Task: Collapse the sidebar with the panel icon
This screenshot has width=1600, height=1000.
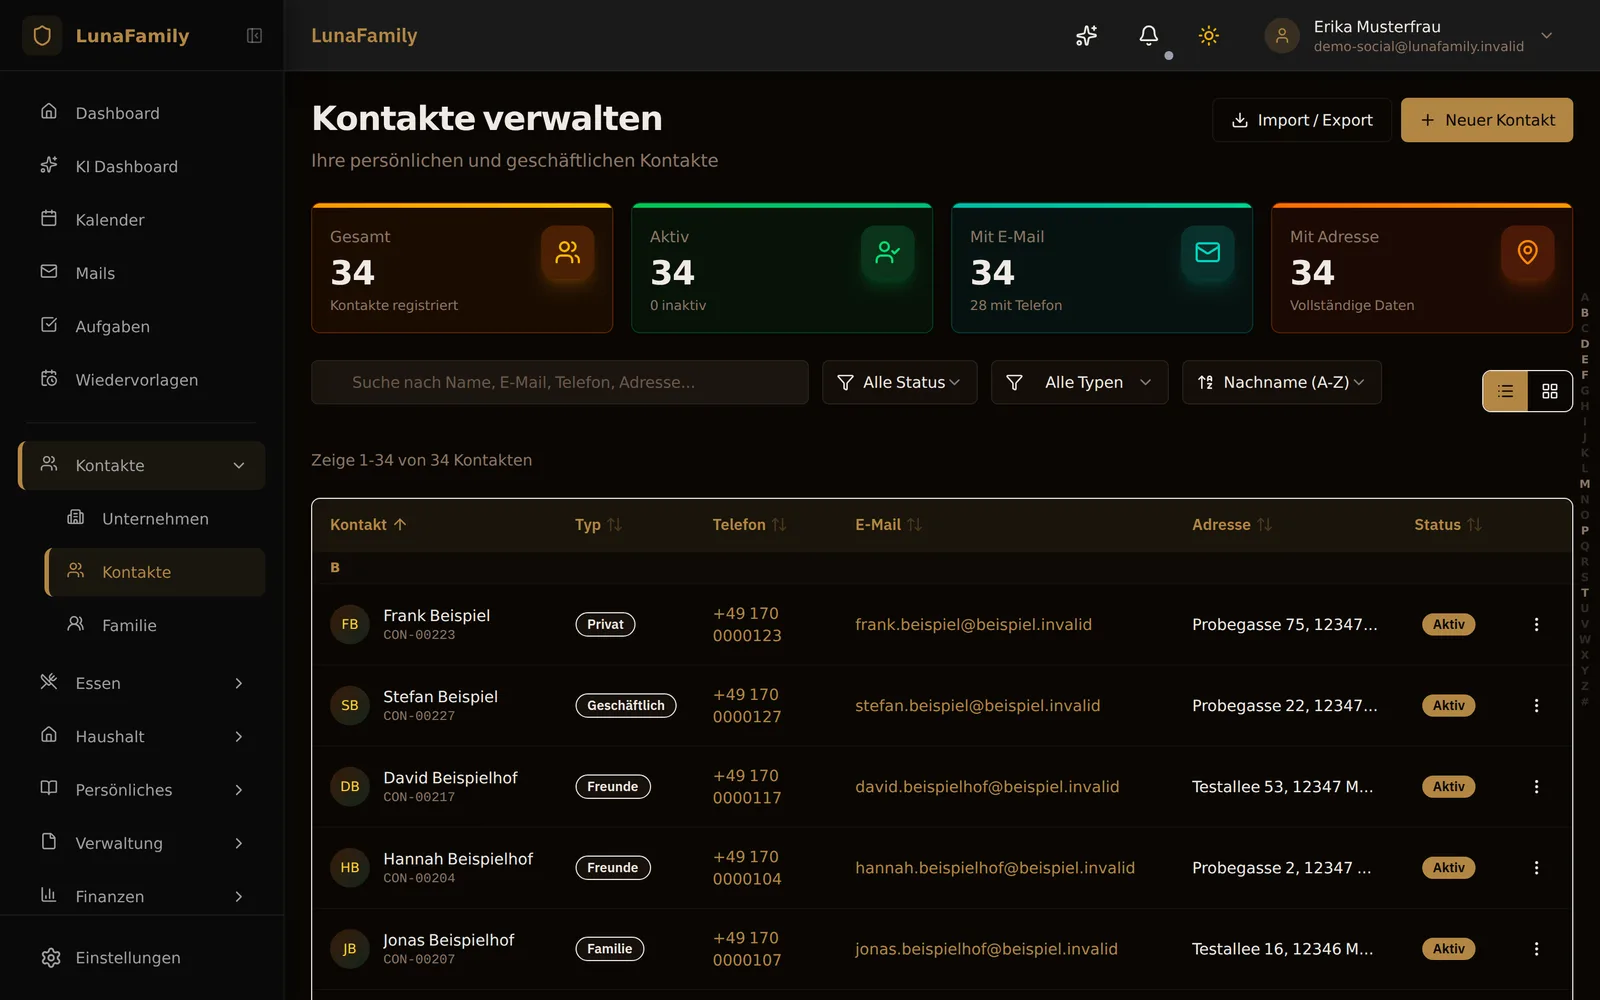Action: coord(254,36)
